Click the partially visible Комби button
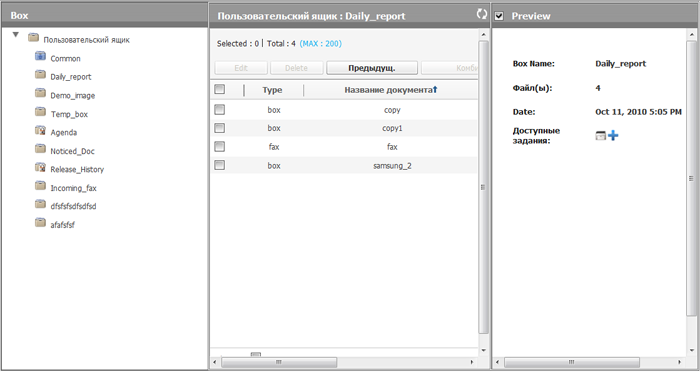This screenshot has height=372, width=700. [x=449, y=68]
